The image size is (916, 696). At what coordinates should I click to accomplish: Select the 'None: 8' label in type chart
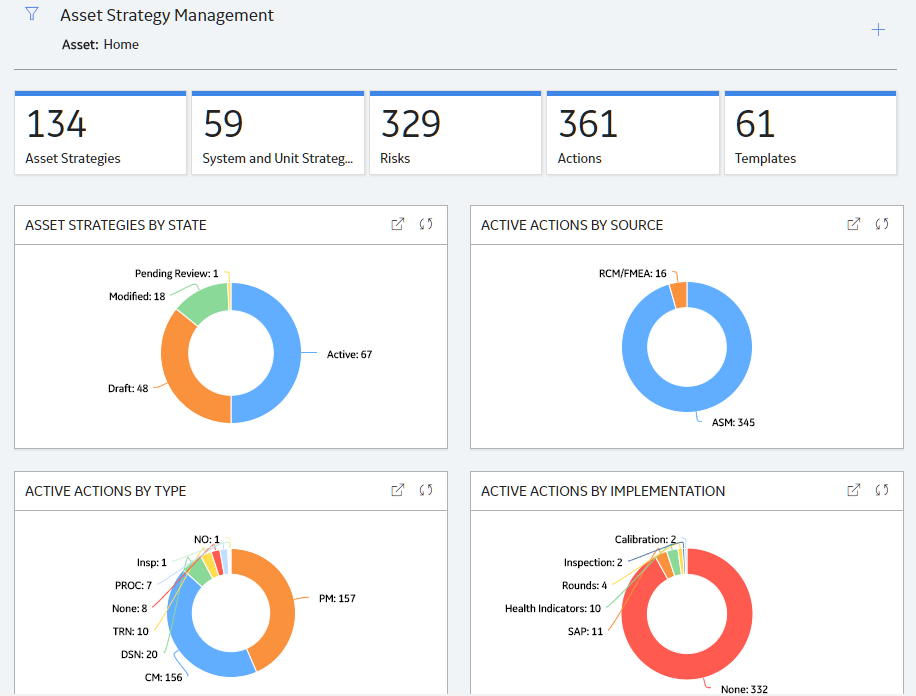130,608
